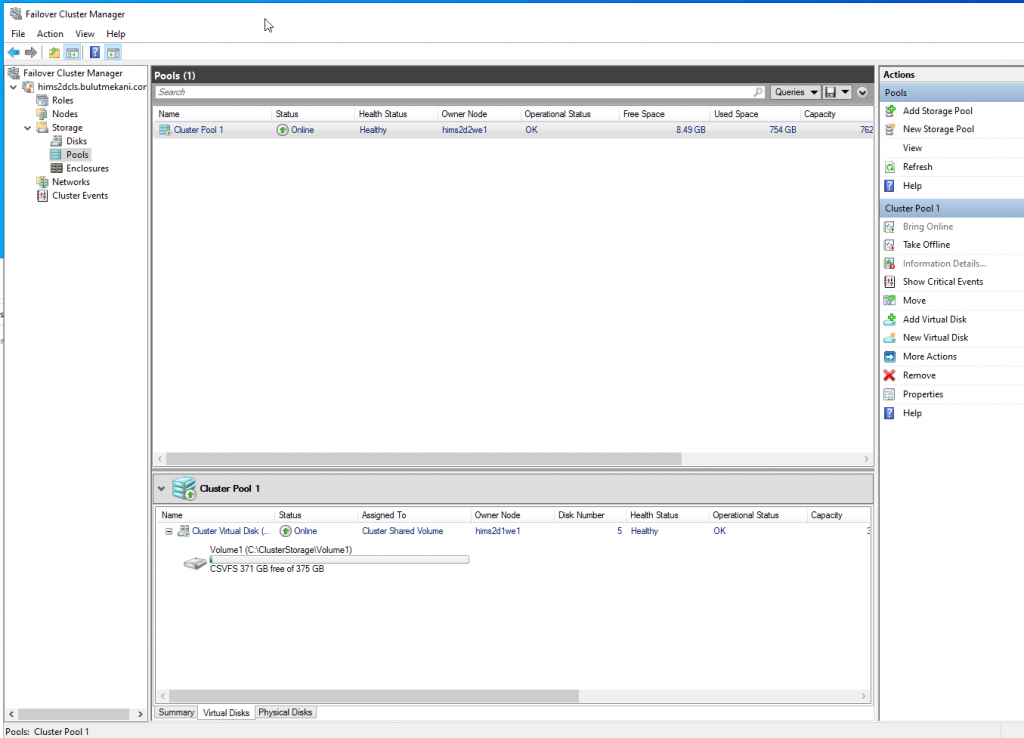Select the Failover Cluster Manager root node
The width and height of the screenshot is (1024, 738).
[x=72, y=73]
